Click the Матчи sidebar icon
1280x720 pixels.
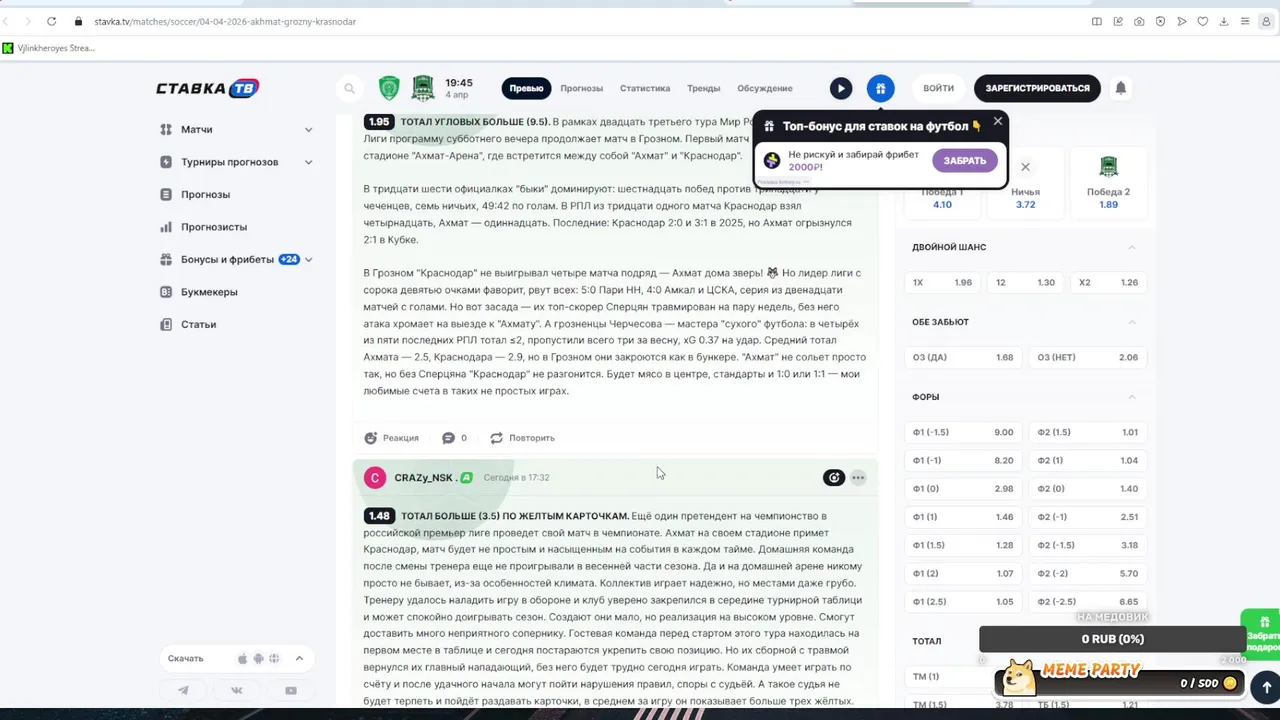pyautogui.click(x=166, y=129)
